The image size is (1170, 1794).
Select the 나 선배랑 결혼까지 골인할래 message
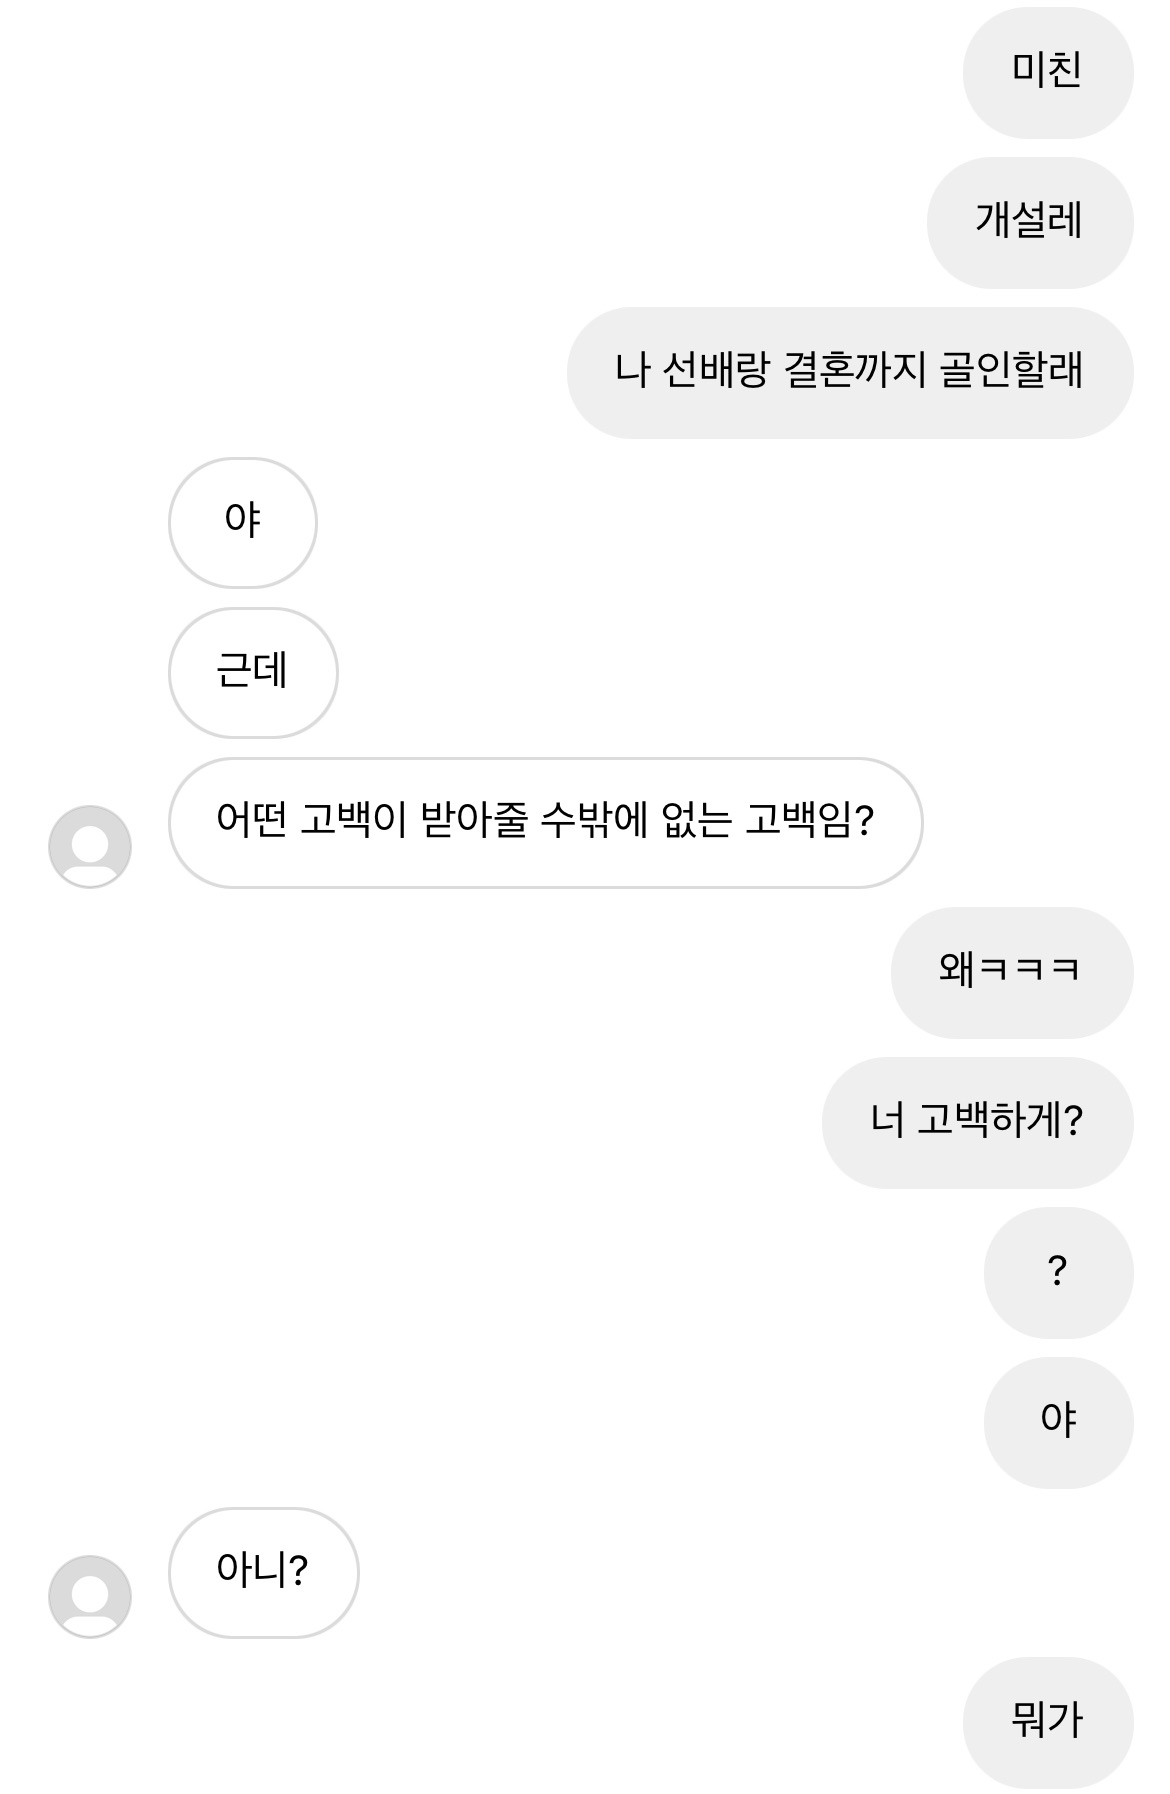(x=849, y=372)
